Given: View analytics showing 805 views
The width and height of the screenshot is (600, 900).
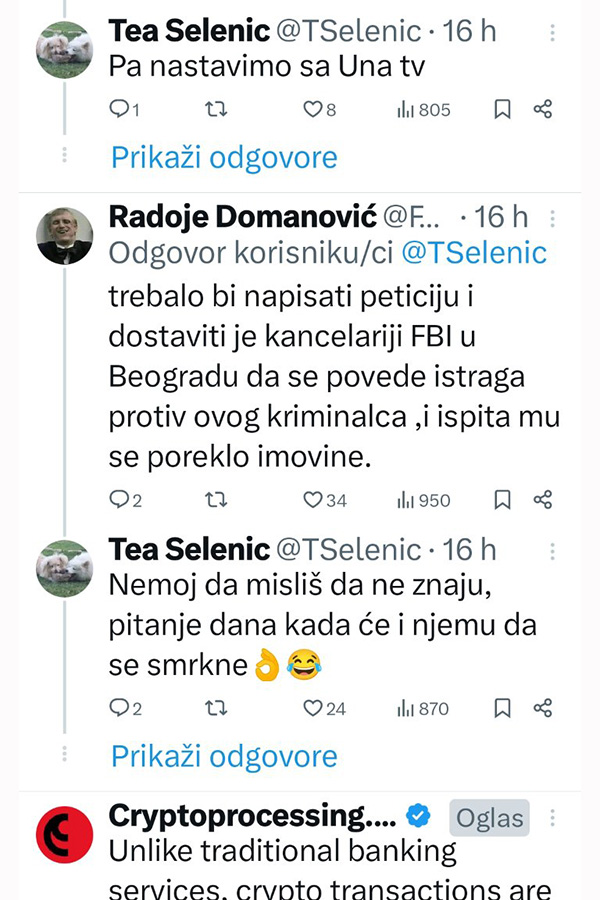Looking at the screenshot, I should coord(424,110).
